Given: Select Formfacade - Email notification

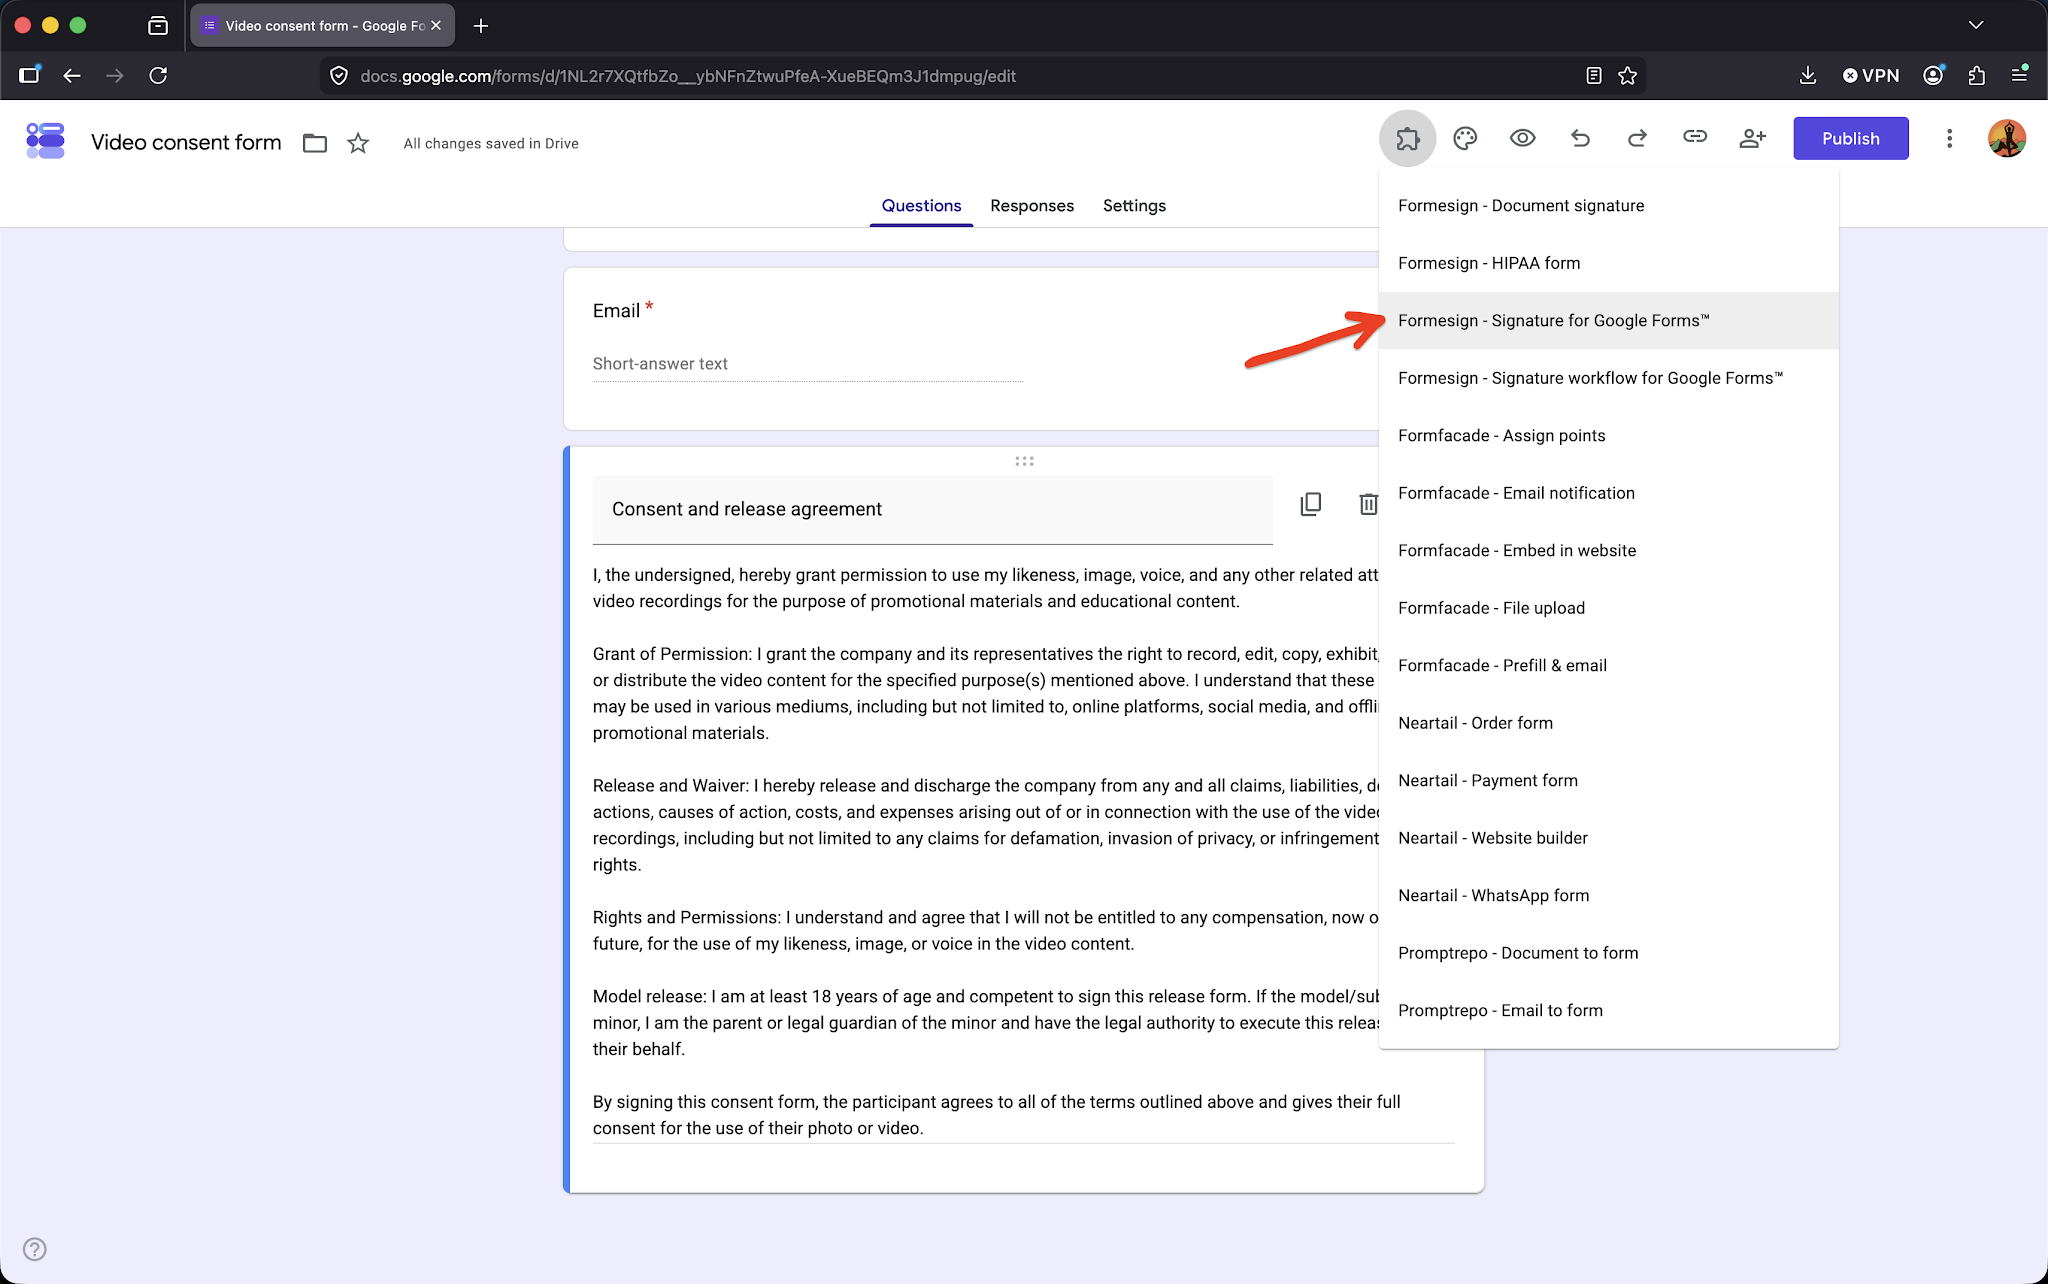Looking at the screenshot, I should 1608,493.
